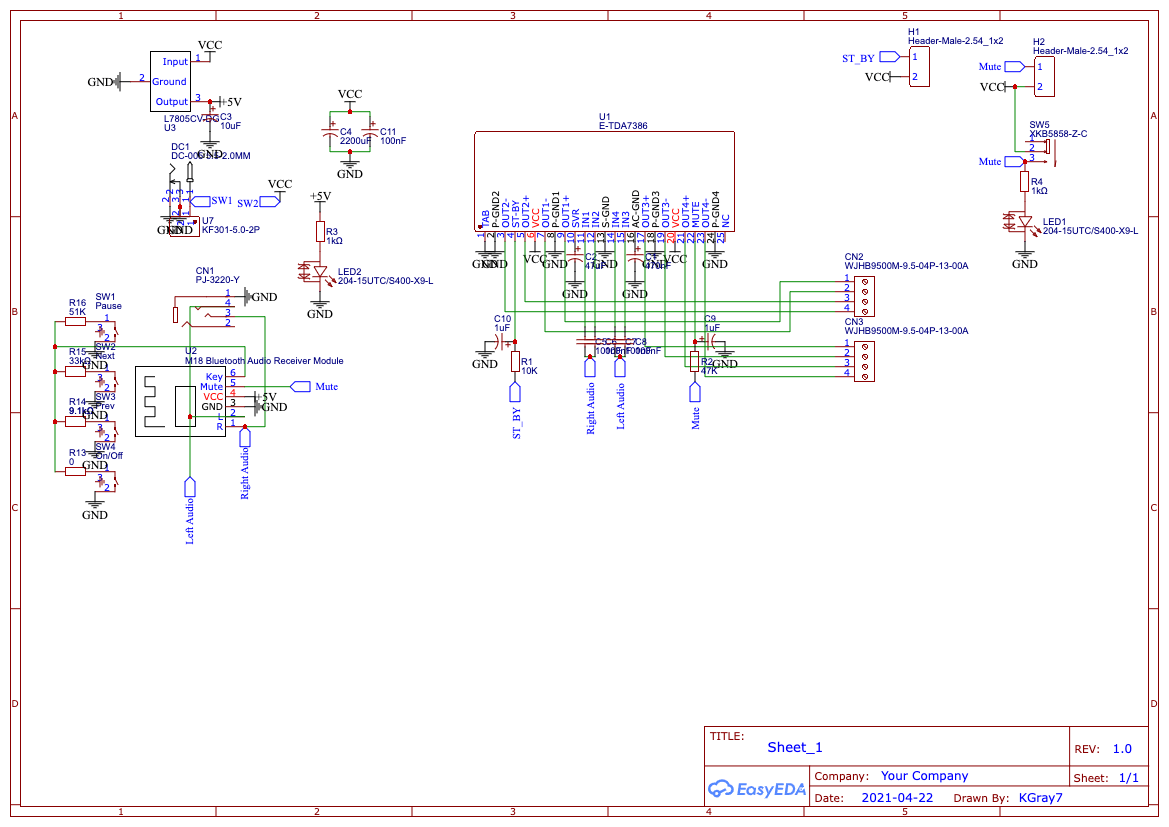Select resistor R4 1kΩ symbol

[1024, 181]
